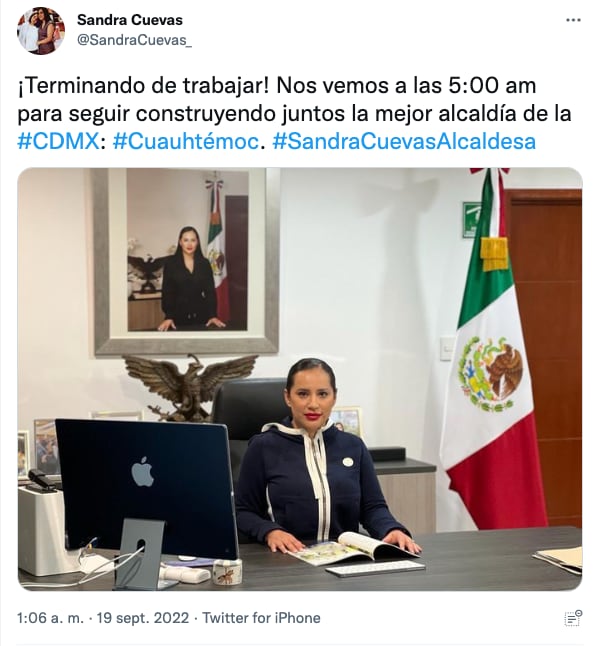Screen dimensions: 597x646
Task: Open the @SandraCuevas_ handle link
Action: [x=134, y=40]
